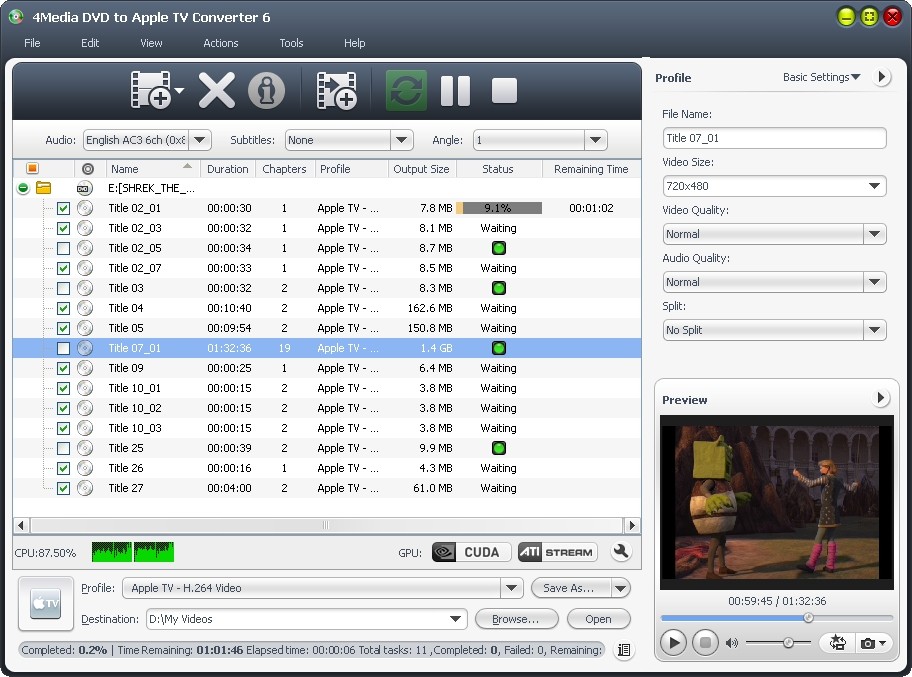Sort by the Duration column header

(x=227, y=169)
